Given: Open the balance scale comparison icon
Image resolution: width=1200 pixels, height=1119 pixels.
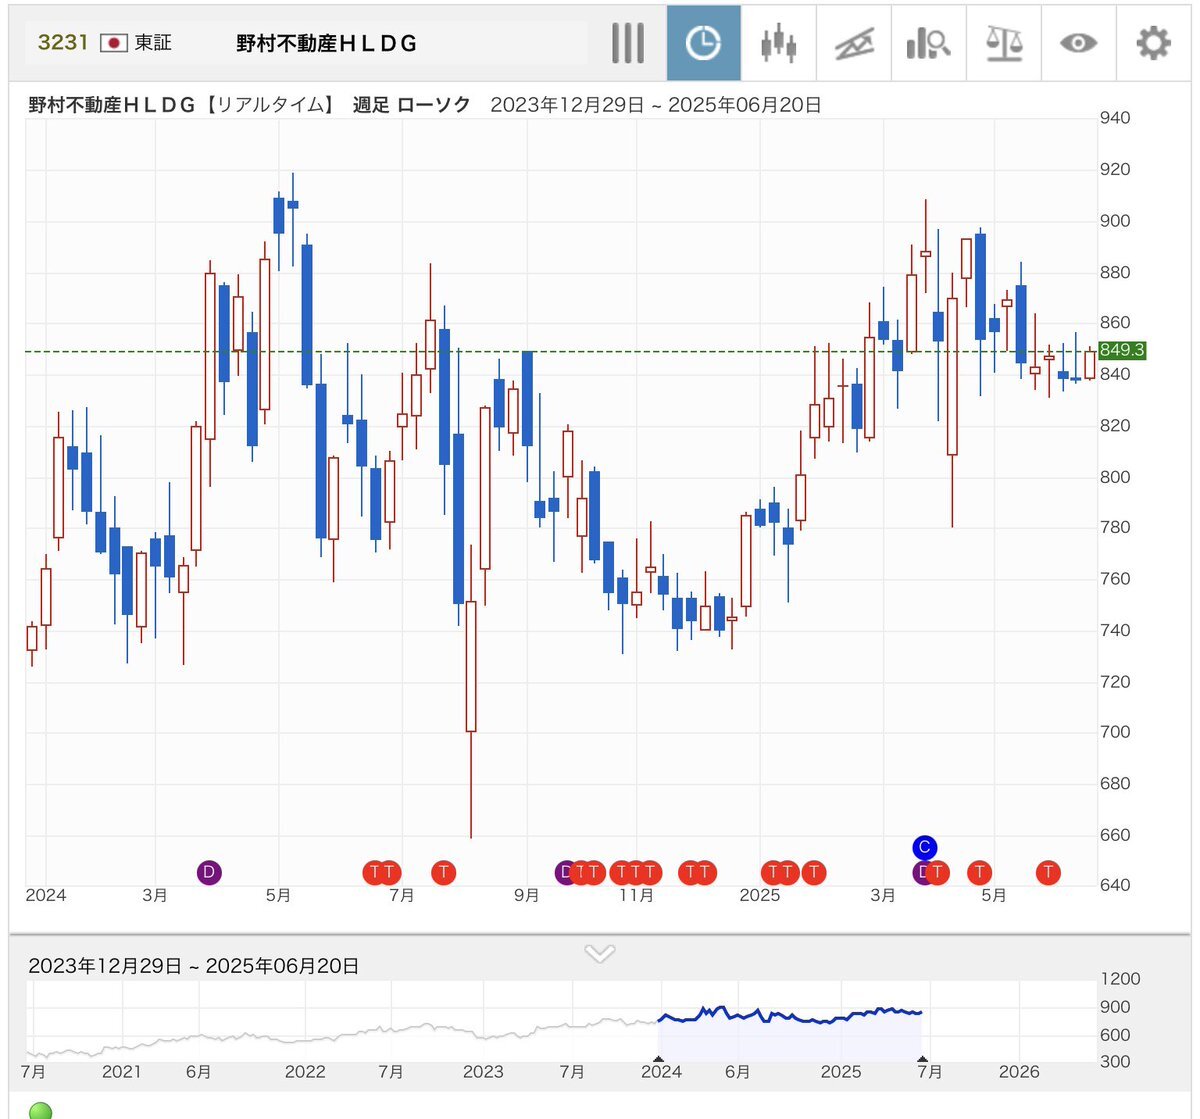Looking at the screenshot, I should [1003, 43].
